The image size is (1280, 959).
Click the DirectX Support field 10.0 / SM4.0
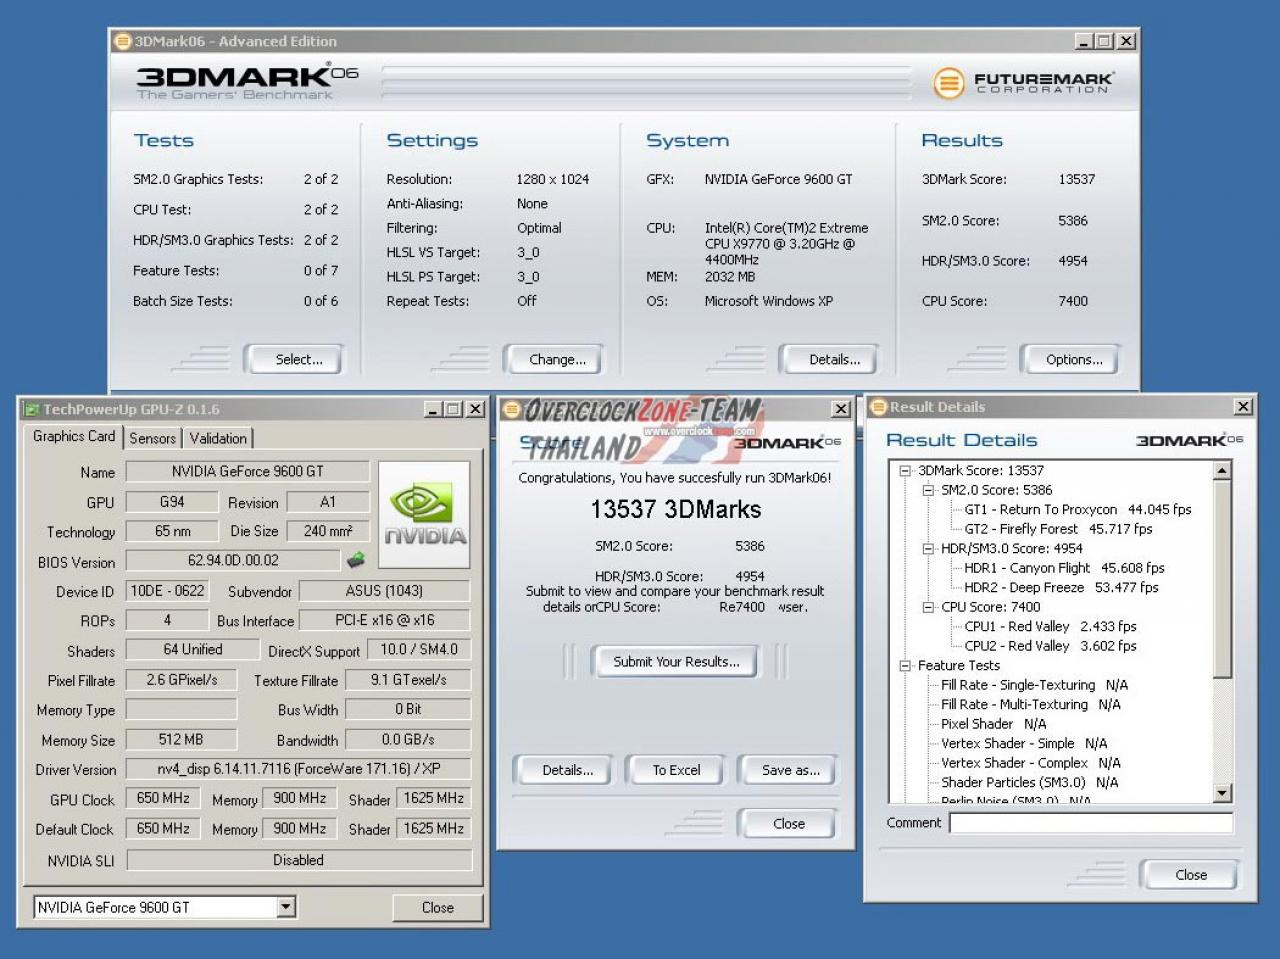pos(418,650)
